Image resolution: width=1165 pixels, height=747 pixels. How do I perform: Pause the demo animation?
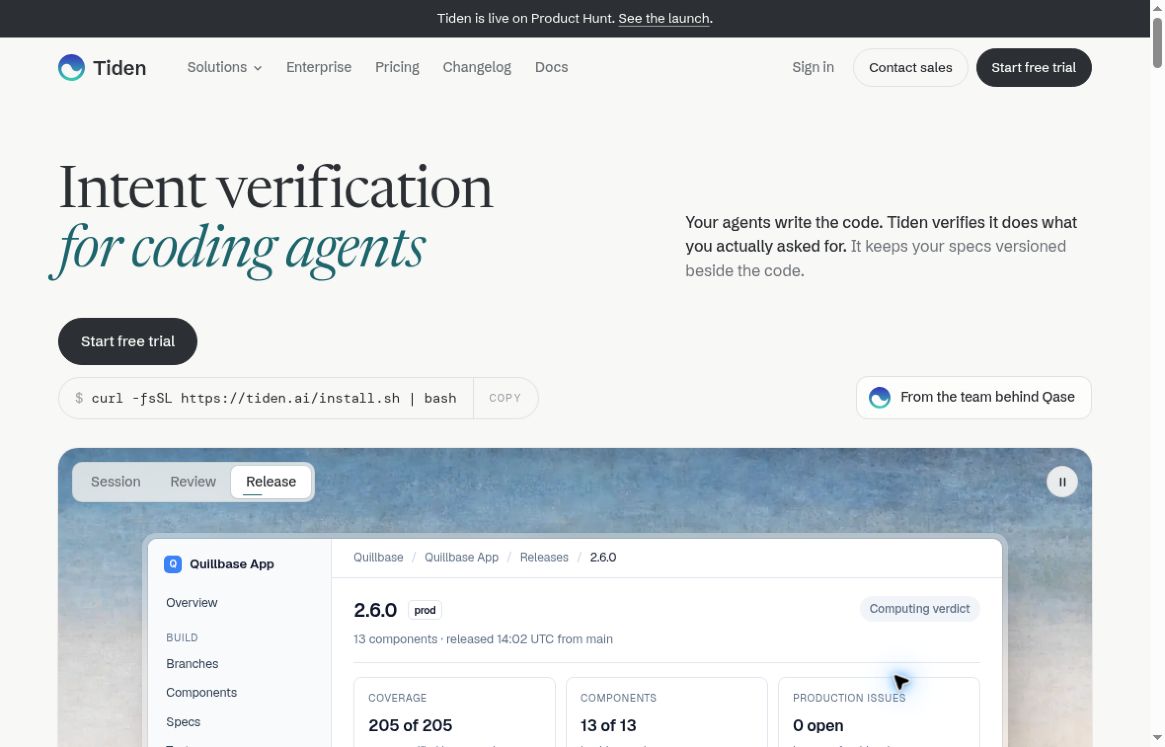click(x=1062, y=482)
